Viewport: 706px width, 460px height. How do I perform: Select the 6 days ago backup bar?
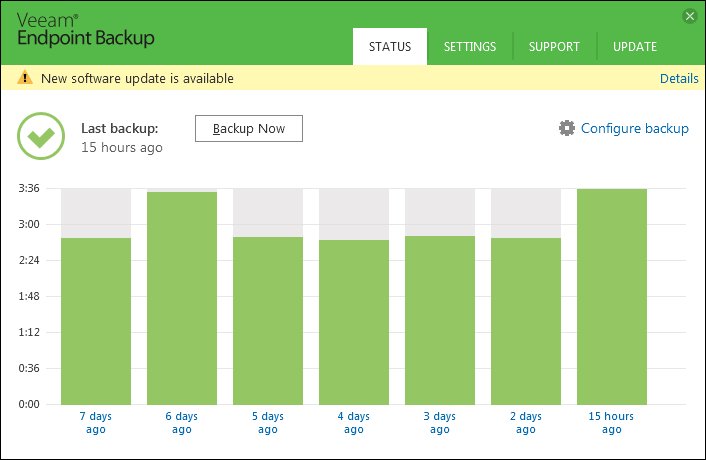coord(182,298)
